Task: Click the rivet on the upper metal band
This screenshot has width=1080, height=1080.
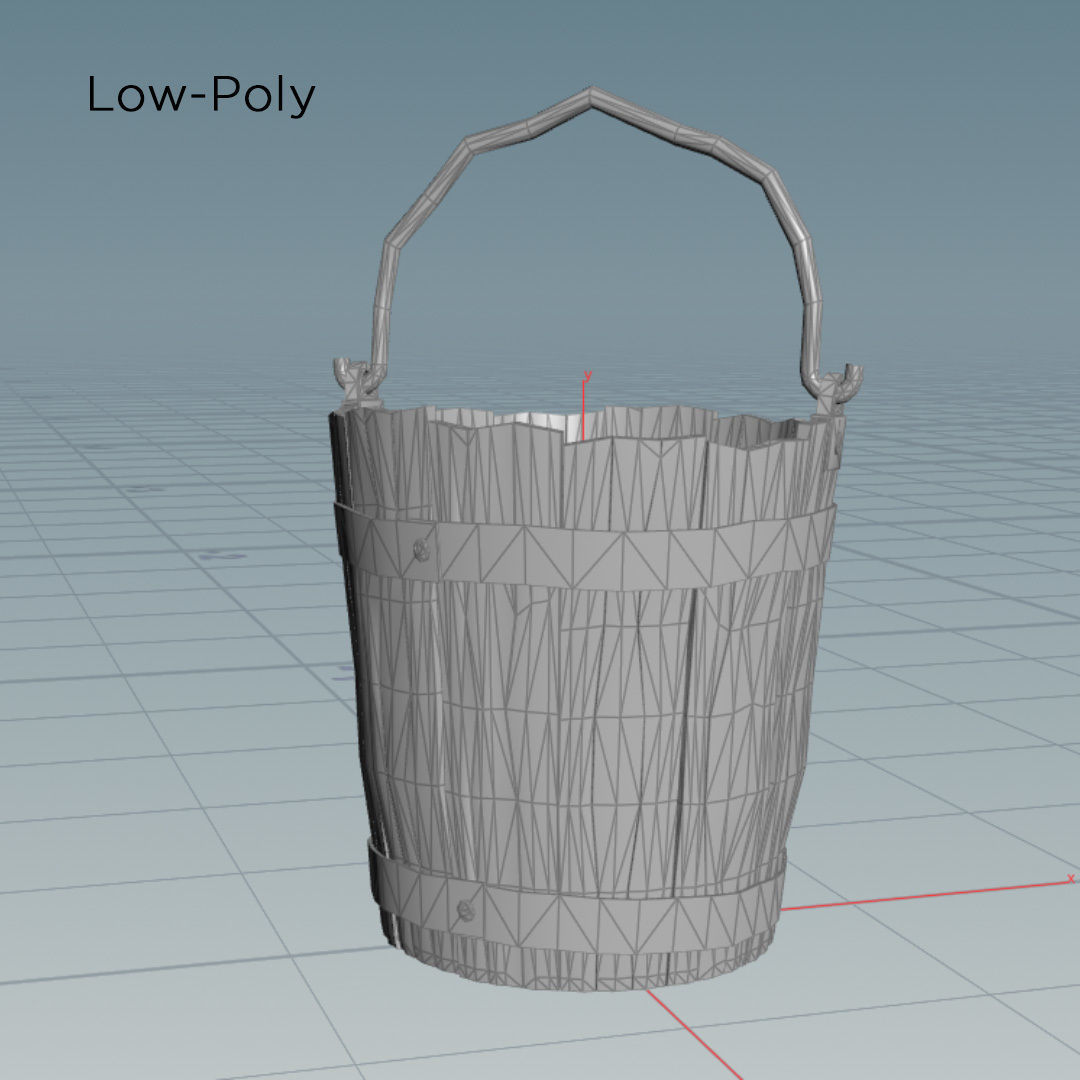Action: pyautogui.click(x=422, y=550)
